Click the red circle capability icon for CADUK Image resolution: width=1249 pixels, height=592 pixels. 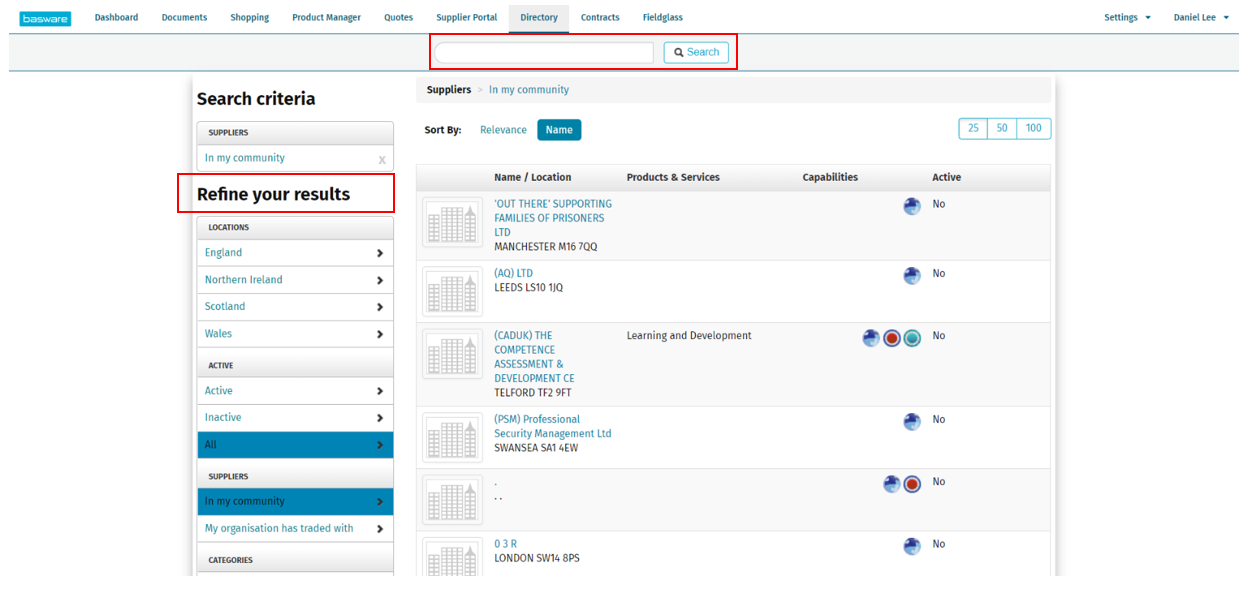point(891,338)
